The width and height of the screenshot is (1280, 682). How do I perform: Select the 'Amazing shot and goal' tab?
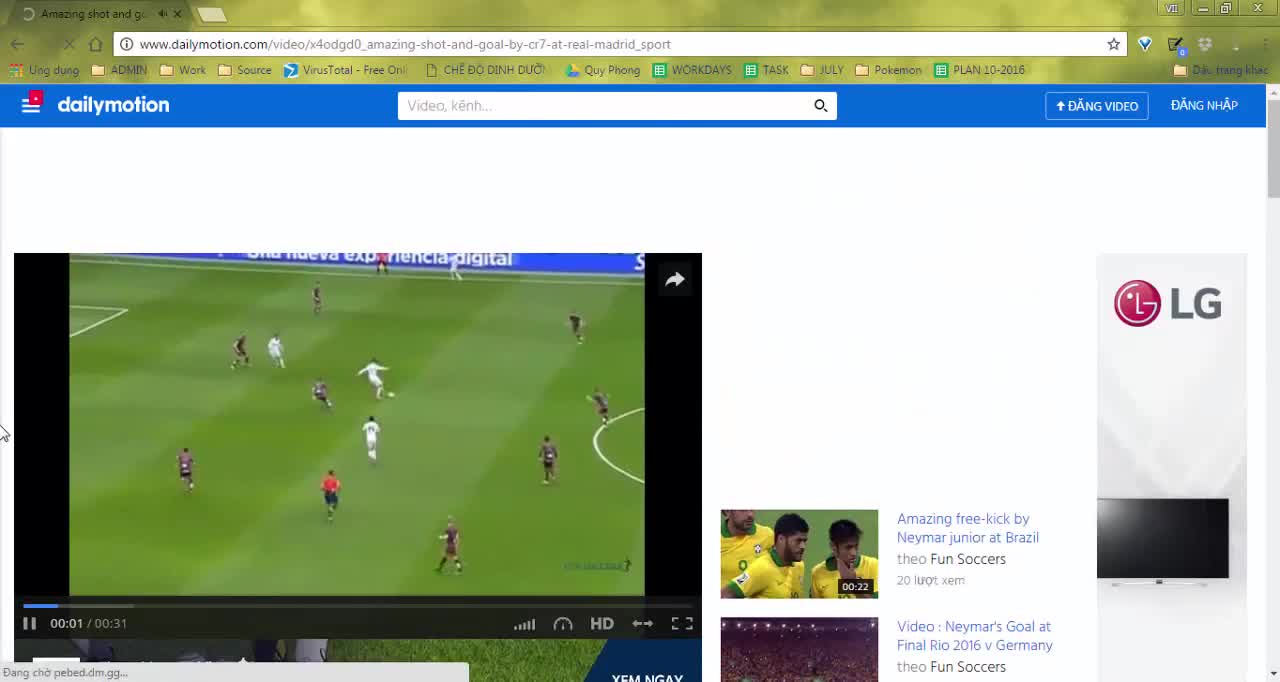[x=92, y=14]
